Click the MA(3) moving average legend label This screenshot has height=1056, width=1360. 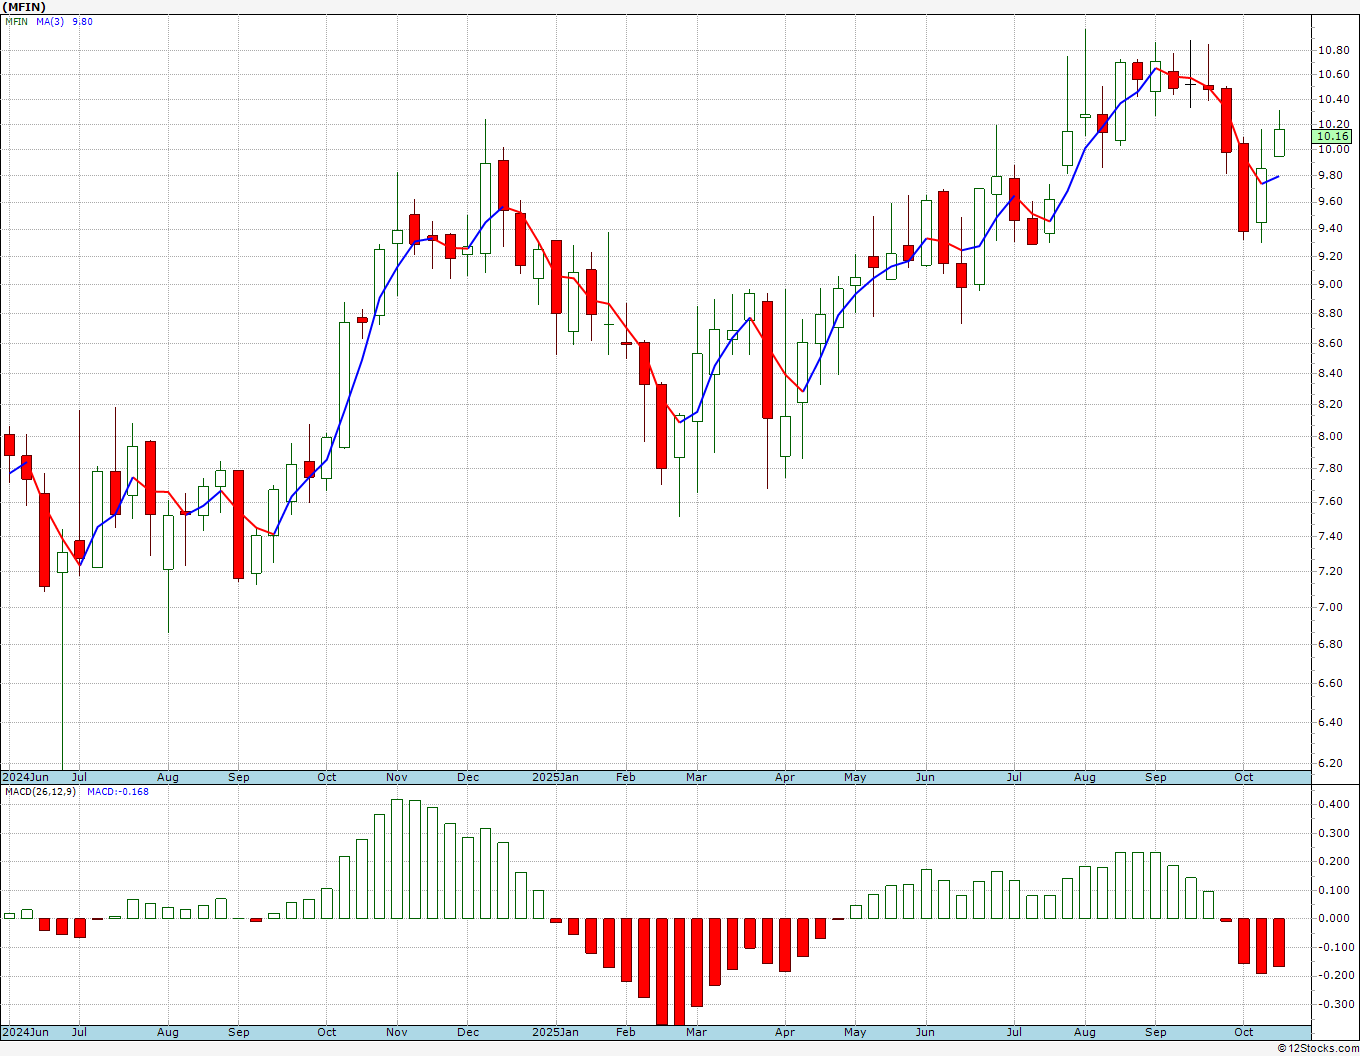pyautogui.click(x=50, y=22)
